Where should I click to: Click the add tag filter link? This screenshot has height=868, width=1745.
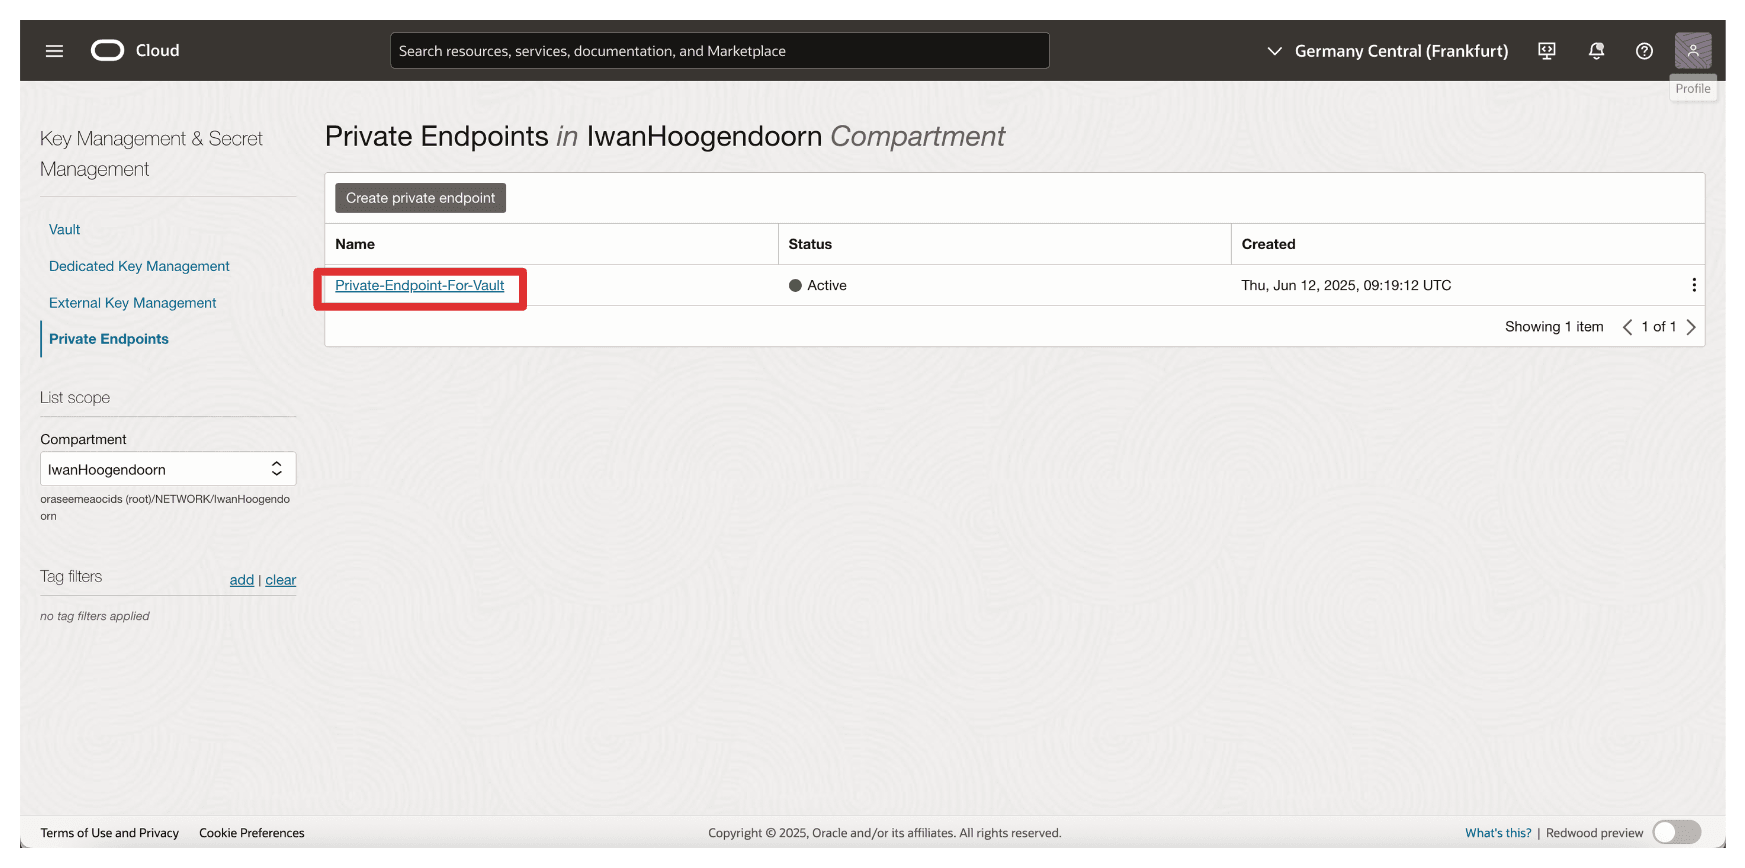click(x=242, y=580)
